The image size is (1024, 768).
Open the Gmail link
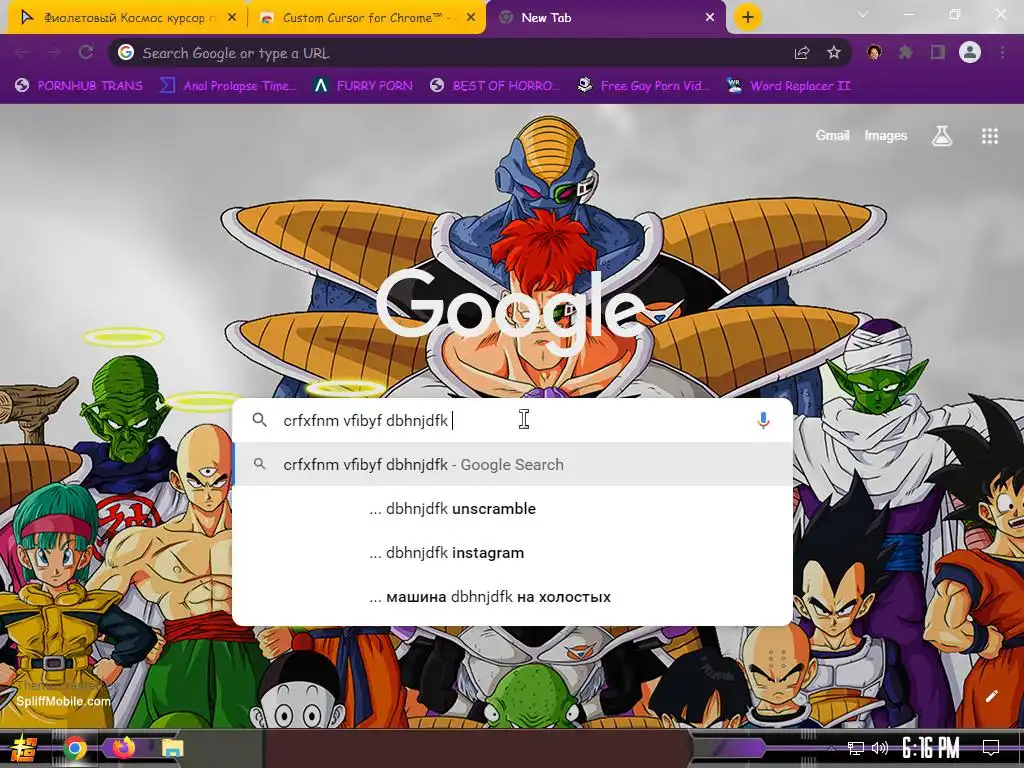pyautogui.click(x=832, y=135)
